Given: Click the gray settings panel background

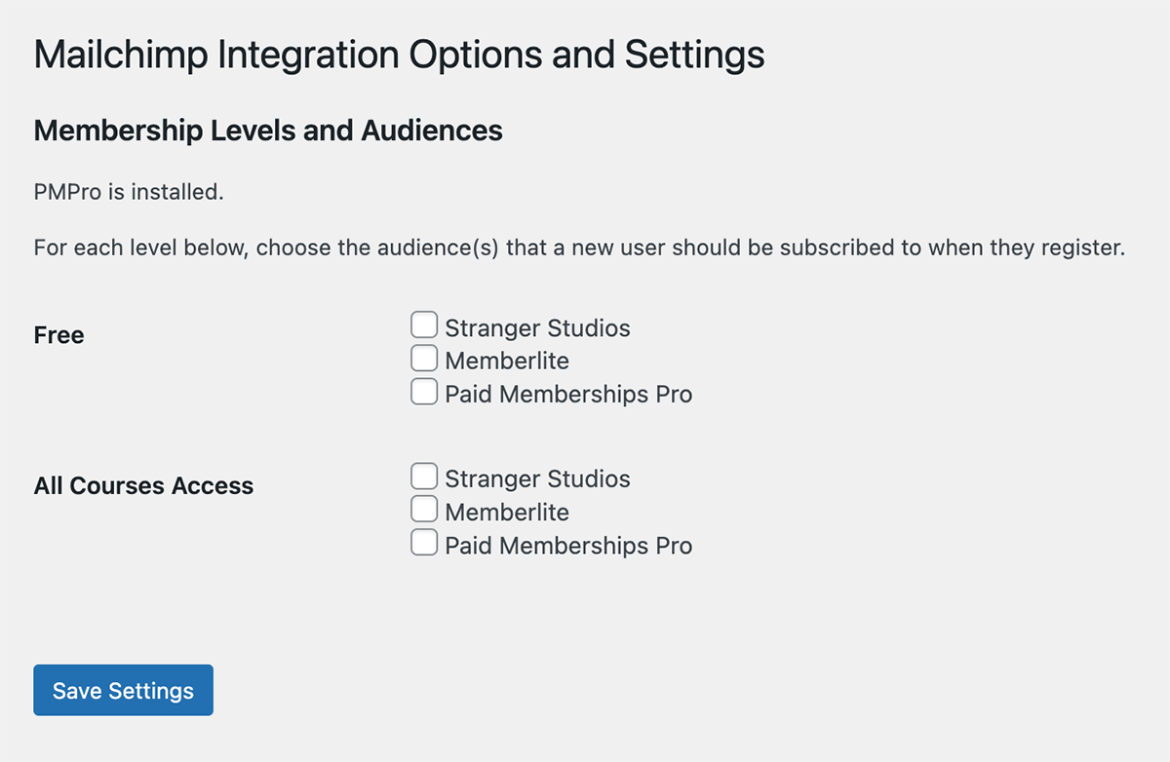Looking at the screenshot, I should (900, 640).
